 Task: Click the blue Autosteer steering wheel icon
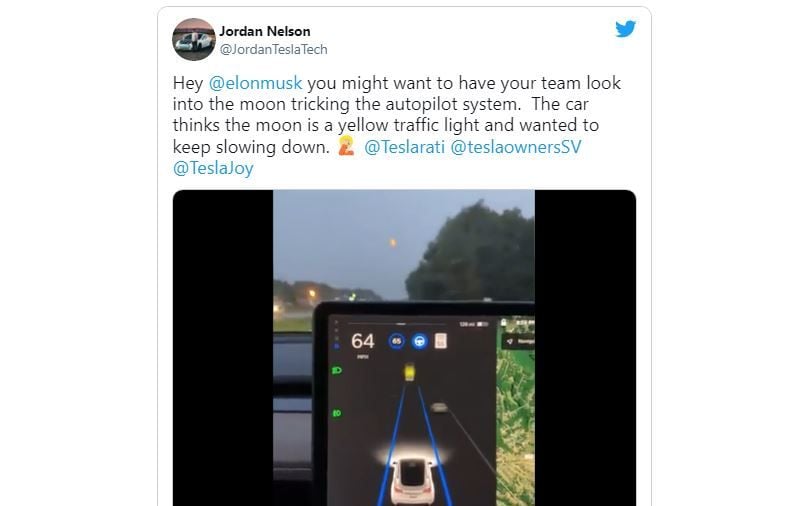tap(419, 341)
